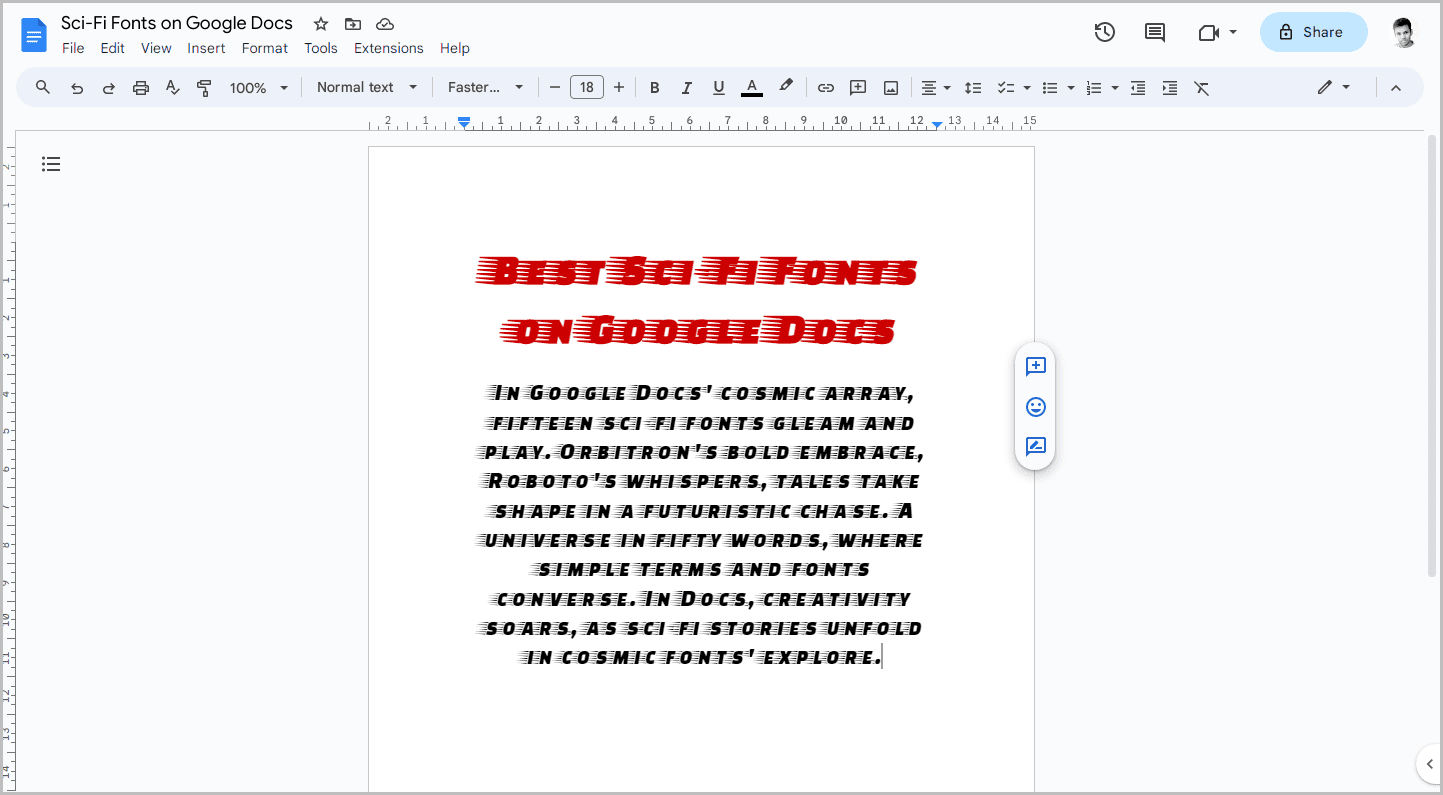Show the document outline panel
1443x795 pixels.
point(51,163)
